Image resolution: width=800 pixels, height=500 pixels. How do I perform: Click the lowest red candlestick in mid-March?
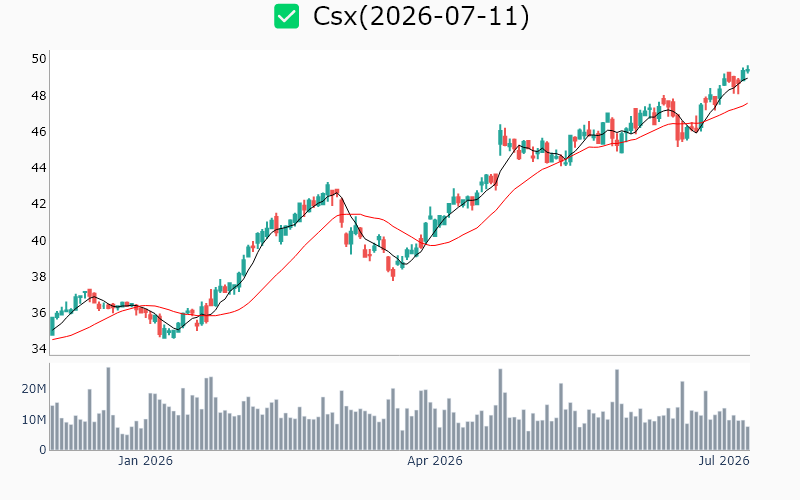393,274
